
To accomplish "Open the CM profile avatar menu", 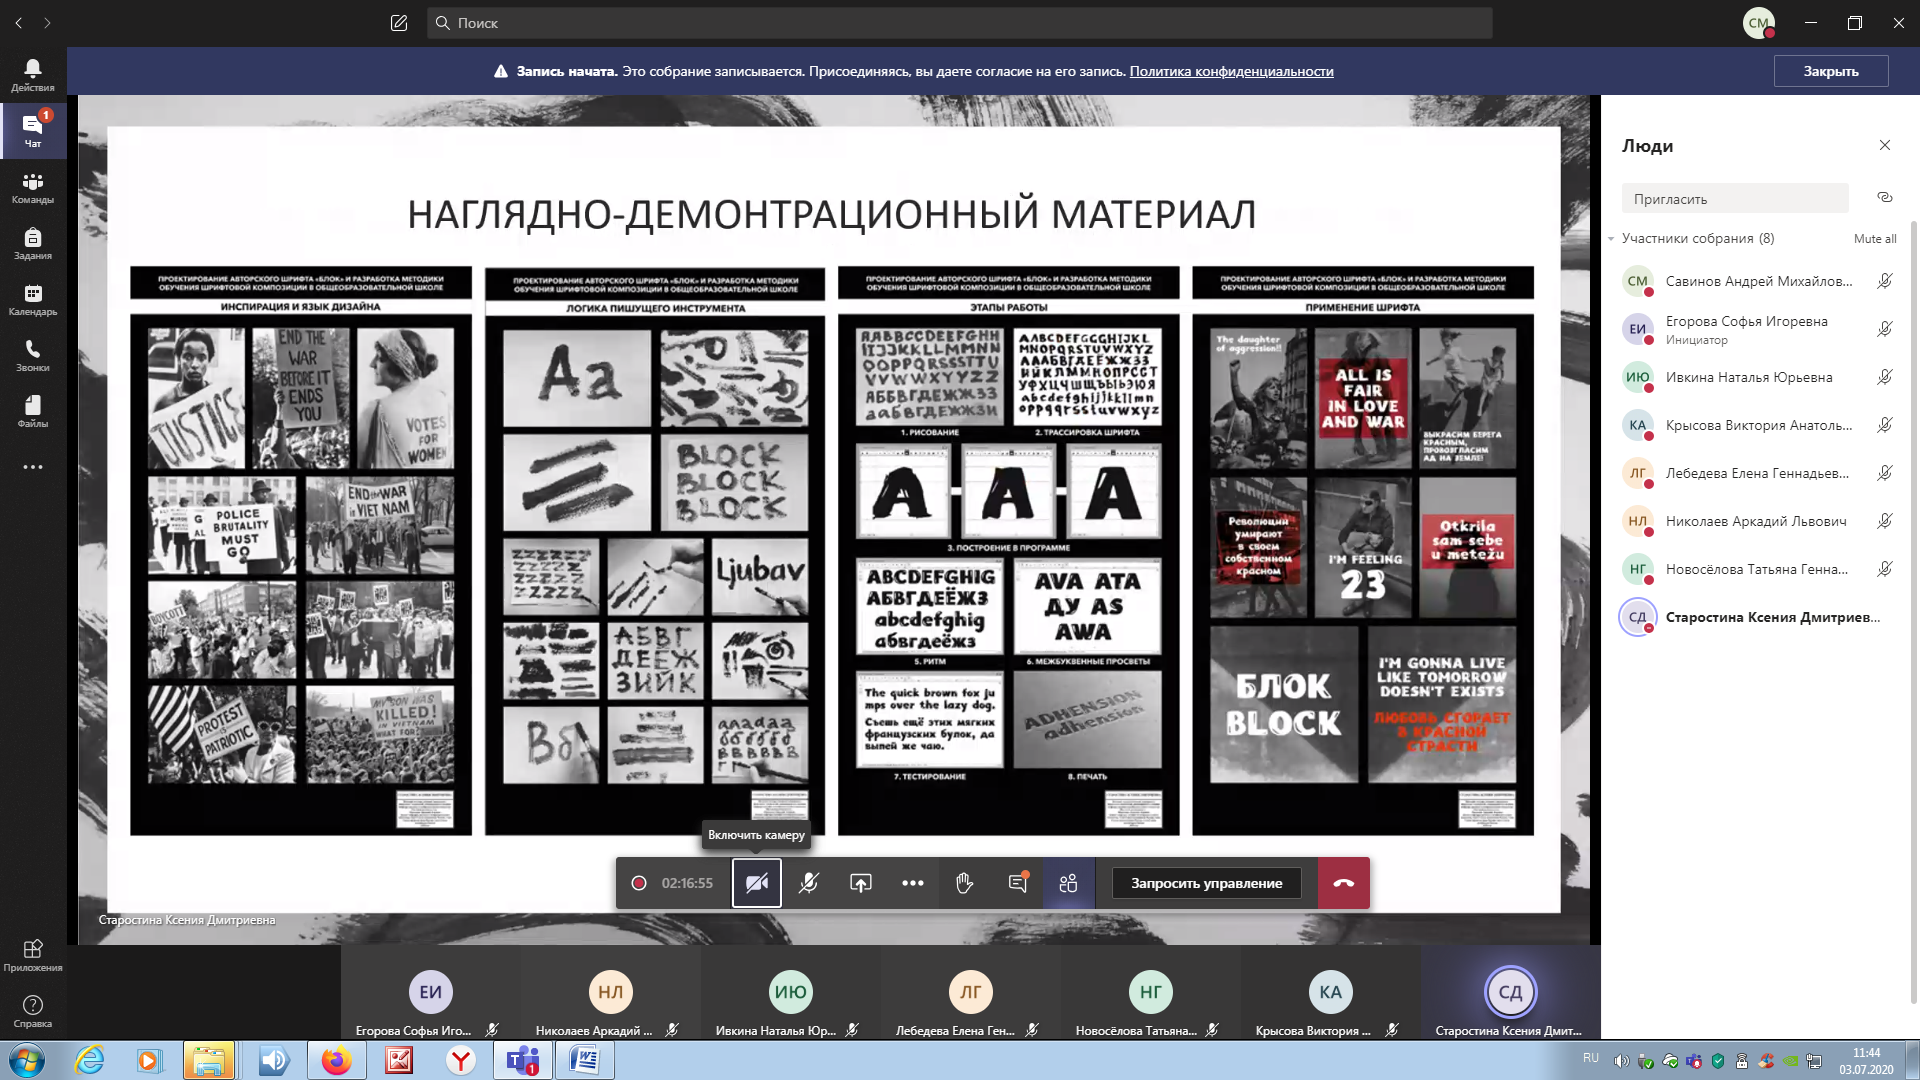I will tap(1759, 23).
